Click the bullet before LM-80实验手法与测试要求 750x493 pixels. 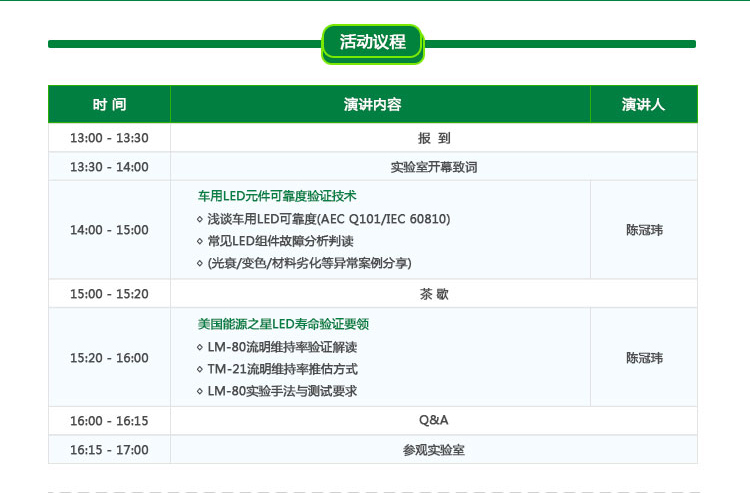pos(200,391)
